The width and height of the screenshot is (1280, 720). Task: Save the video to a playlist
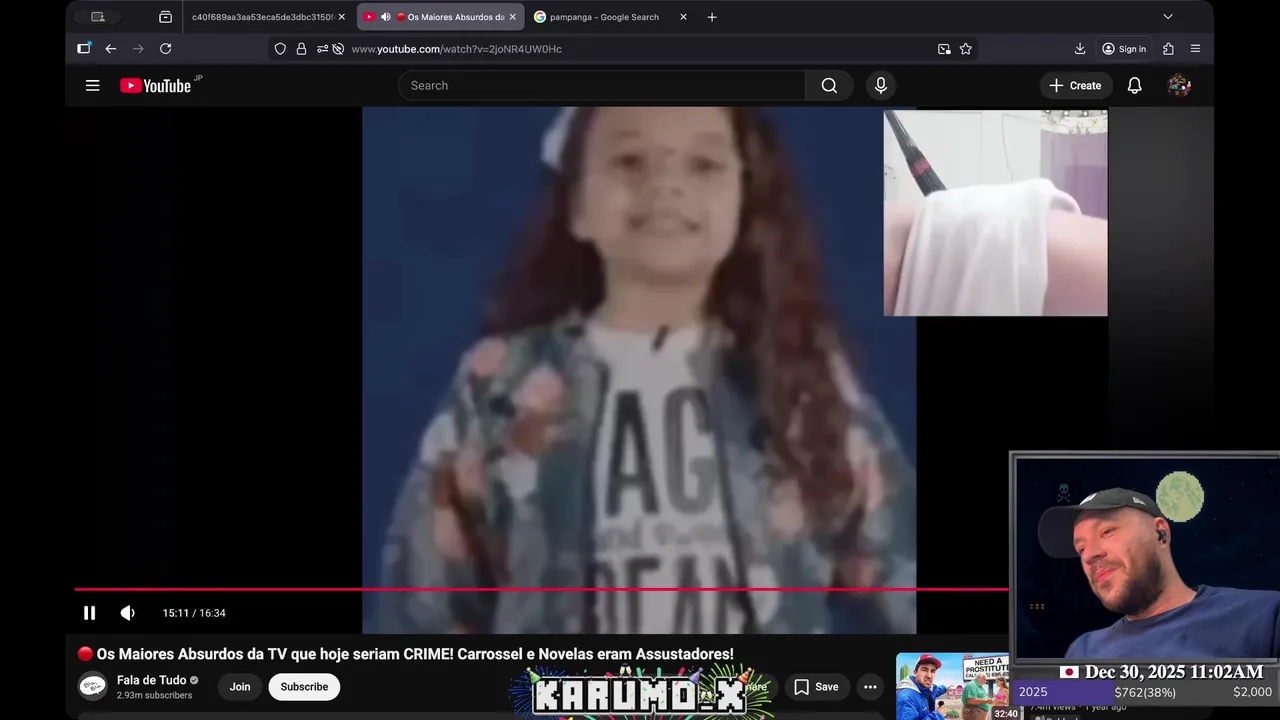[x=816, y=687]
